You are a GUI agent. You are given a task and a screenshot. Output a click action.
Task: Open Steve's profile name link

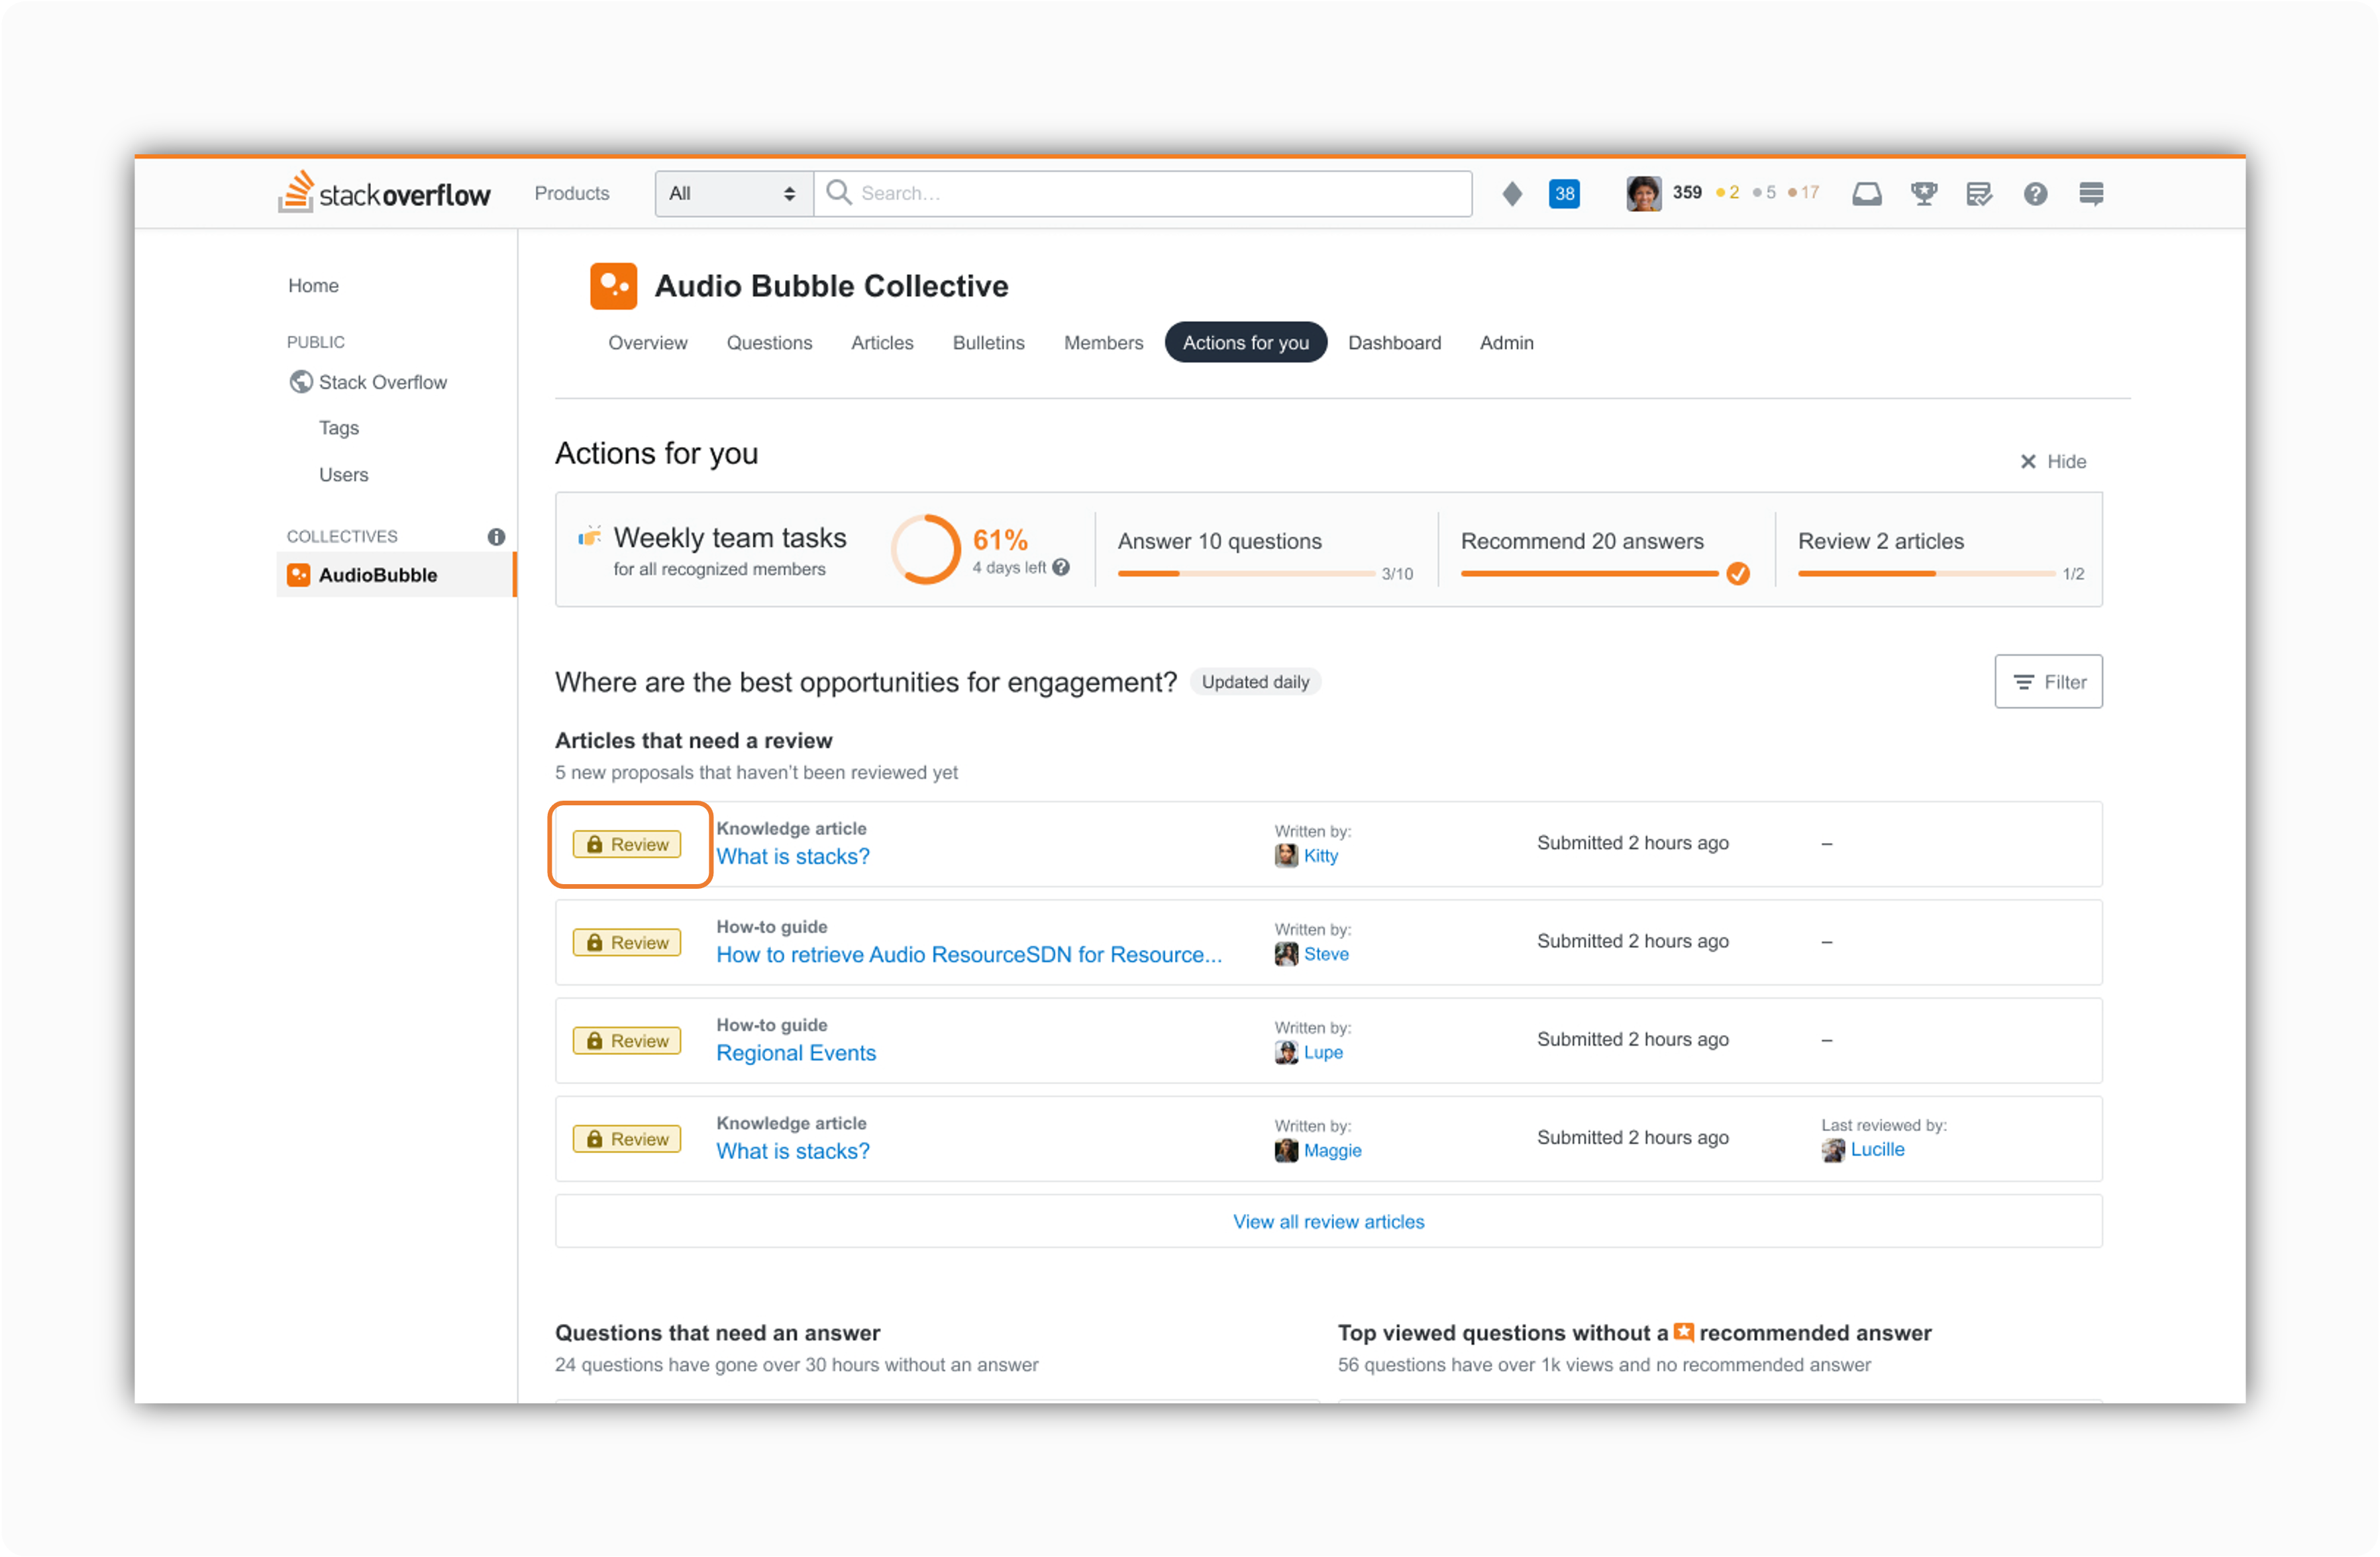(1326, 954)
